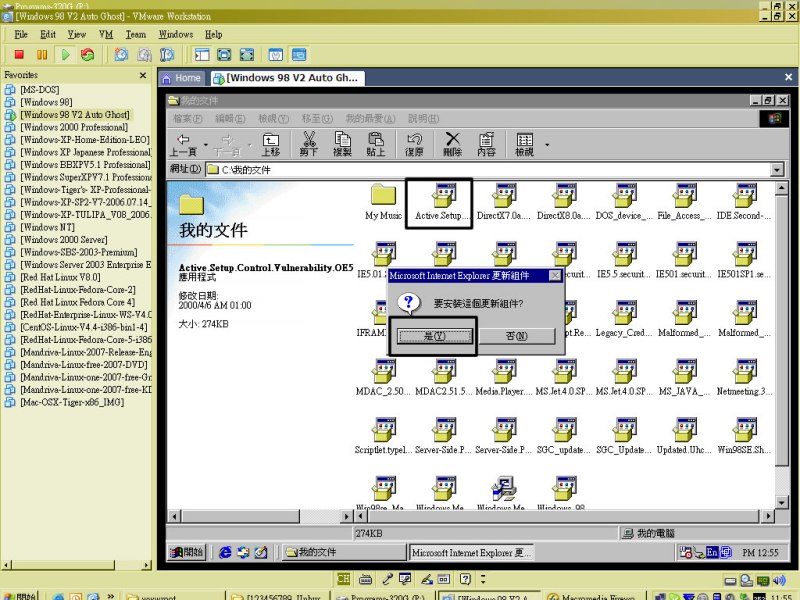Open the address bar dropdown arrow
The width and height of the screenshot is (800, 600).
coord(777,169)
